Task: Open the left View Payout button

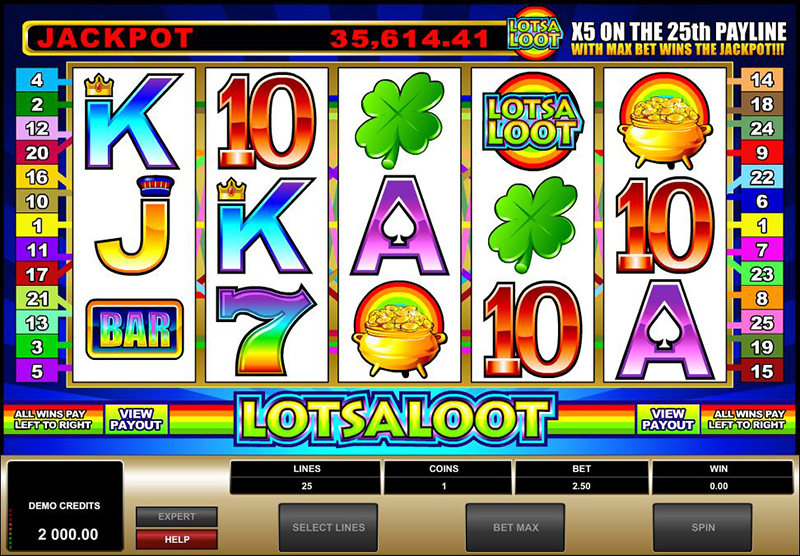Action: [136, 419]
